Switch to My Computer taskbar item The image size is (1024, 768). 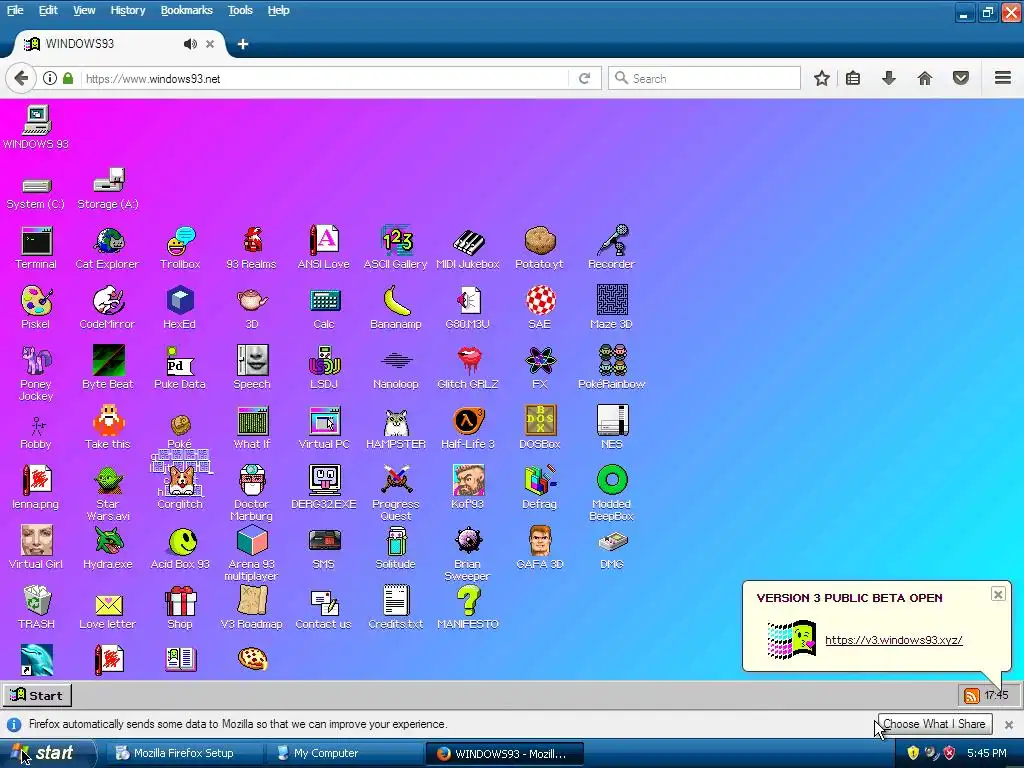(x=345, y=753)
